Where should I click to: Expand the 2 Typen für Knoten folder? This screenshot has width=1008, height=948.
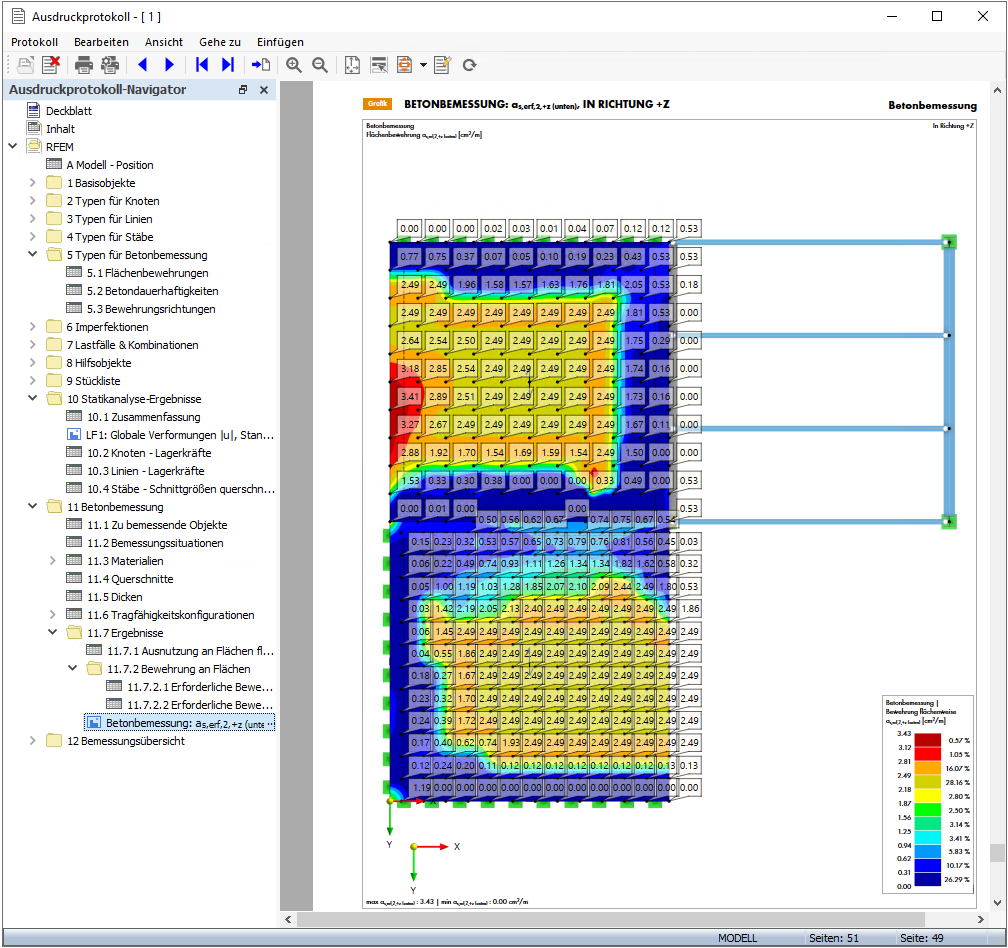point(33,201)
